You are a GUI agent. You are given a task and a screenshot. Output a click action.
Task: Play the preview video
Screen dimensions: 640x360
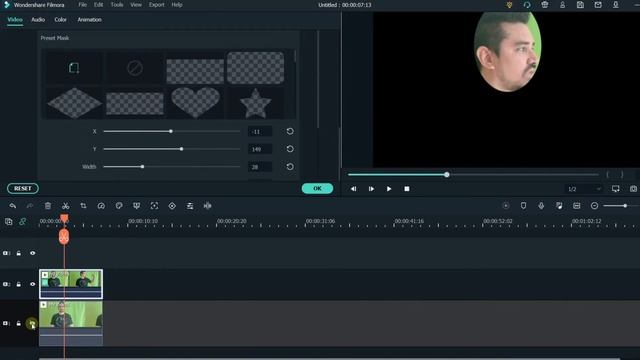(389, 189)
